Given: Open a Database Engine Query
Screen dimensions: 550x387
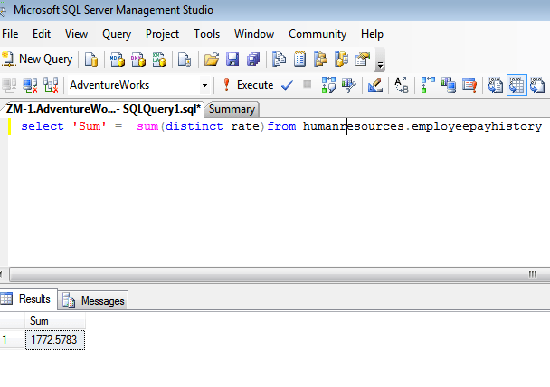Looking at the screenshot, I should coord(91,59).
